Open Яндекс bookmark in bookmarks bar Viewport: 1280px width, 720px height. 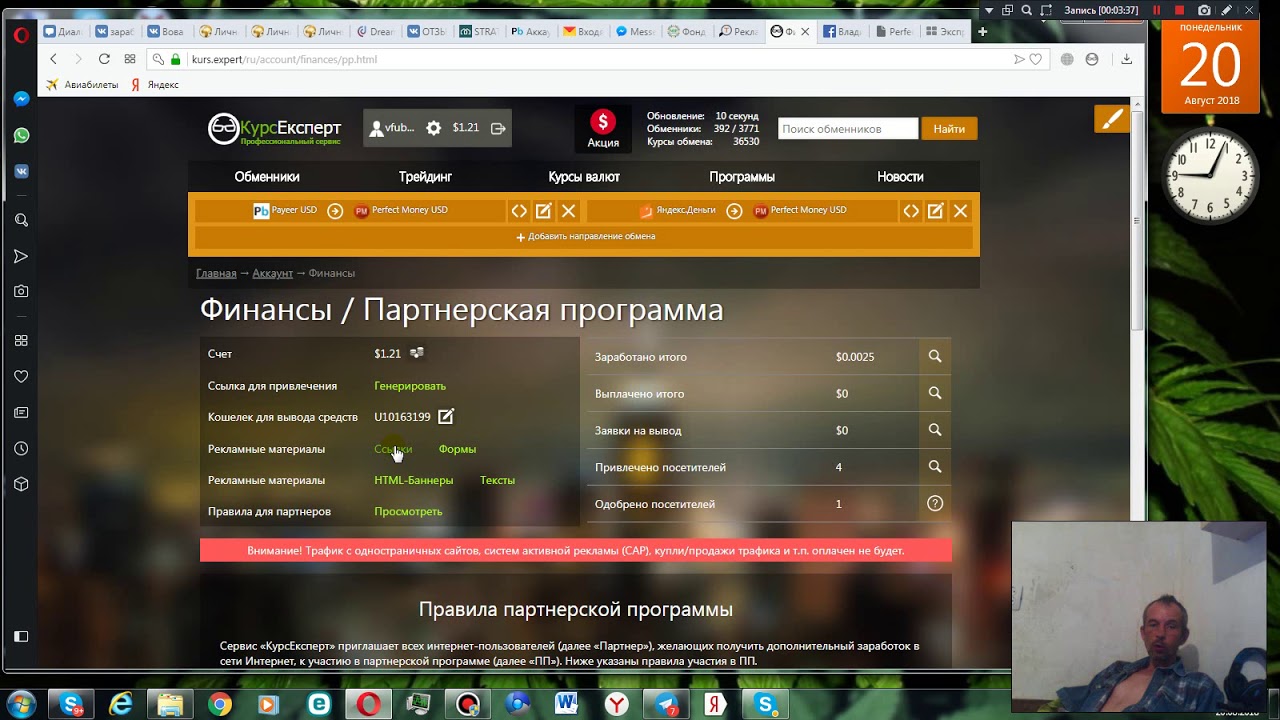[155, 85]
